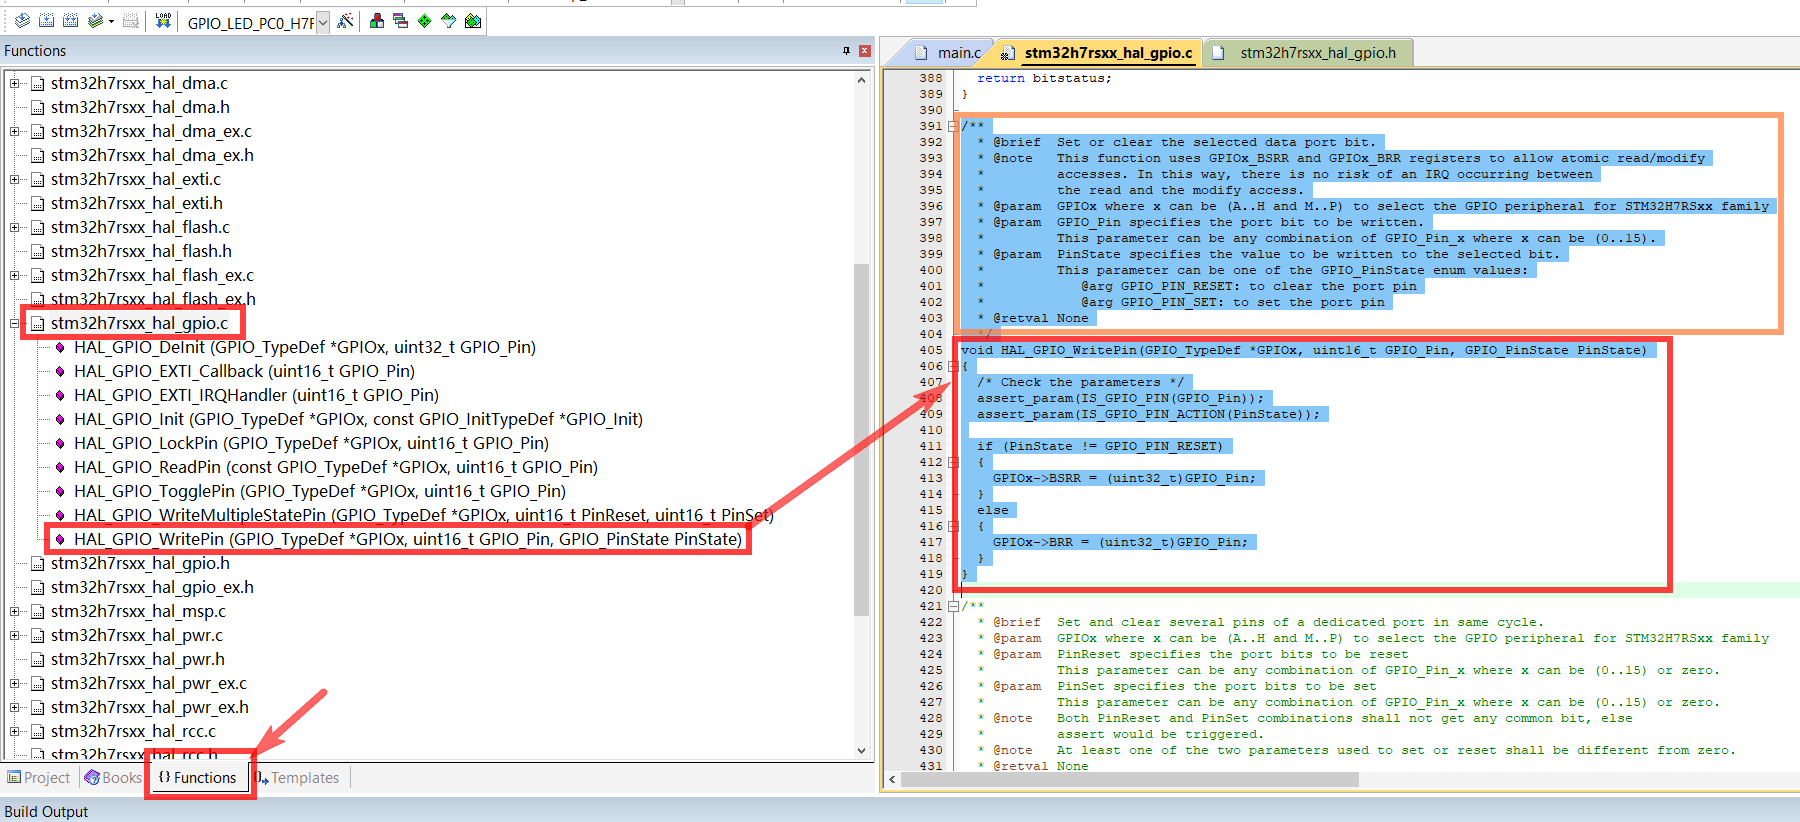Open Manage Project Items colored blocks icon
This screenshot has height=822, width=1800.
377,21
